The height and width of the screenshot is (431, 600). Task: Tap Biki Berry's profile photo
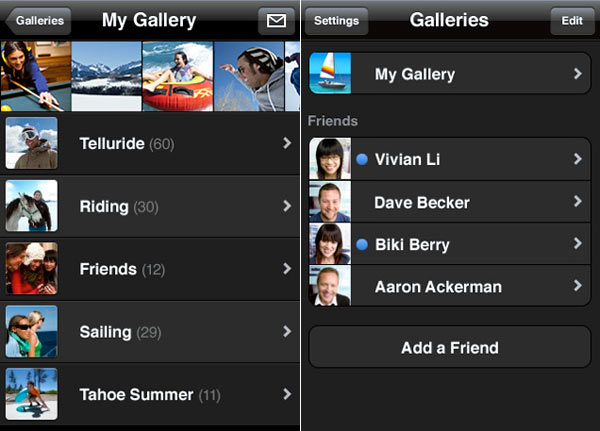pos(330,244)
